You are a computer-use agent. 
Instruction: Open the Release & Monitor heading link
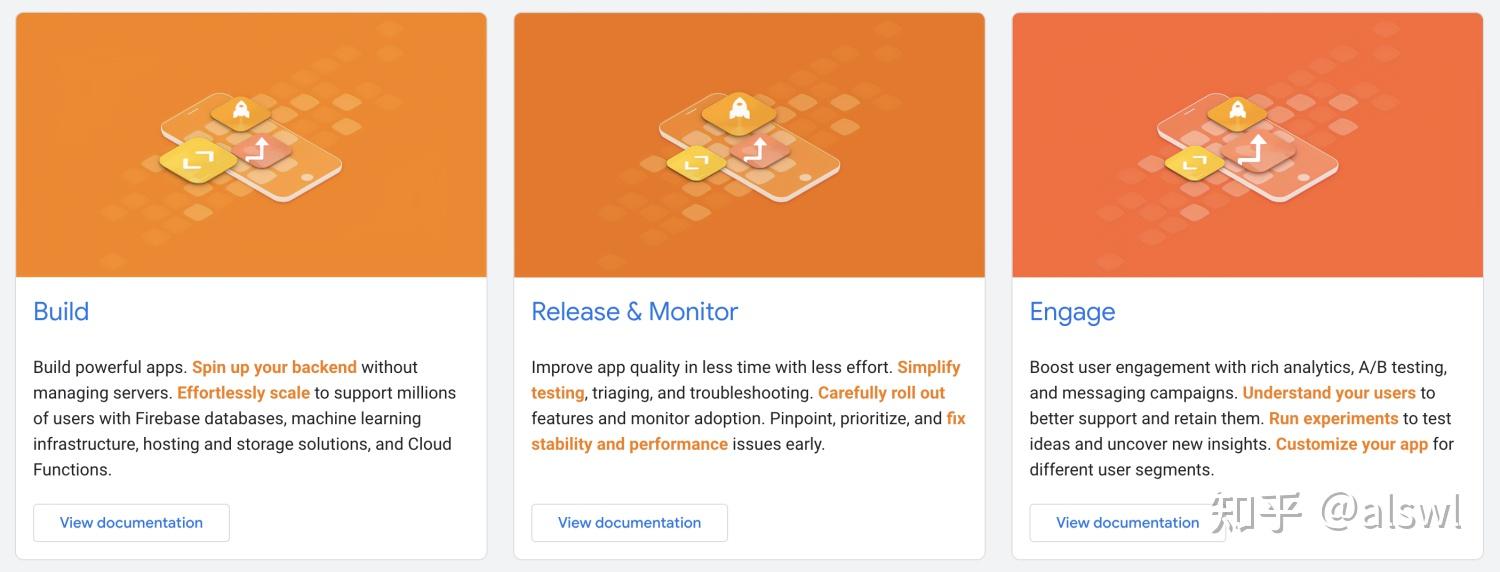pos(634,312)
